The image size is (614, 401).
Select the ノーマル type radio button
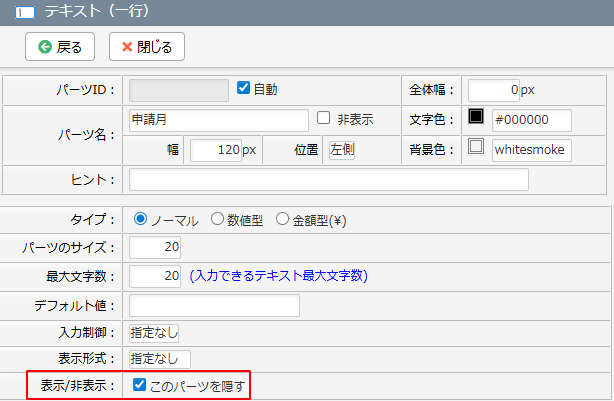point(140,219)
